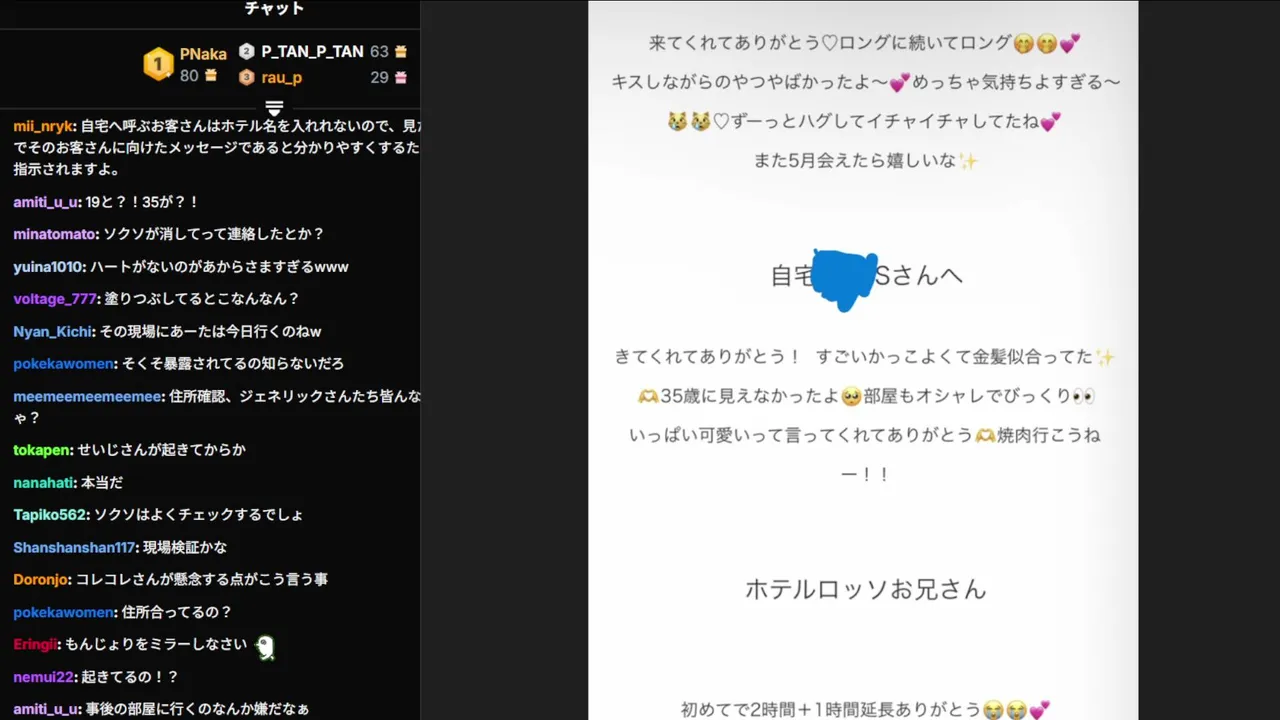Click username Eringii in chat
1280x720 pixels.
pyautogui.click(x=37, y=645)
